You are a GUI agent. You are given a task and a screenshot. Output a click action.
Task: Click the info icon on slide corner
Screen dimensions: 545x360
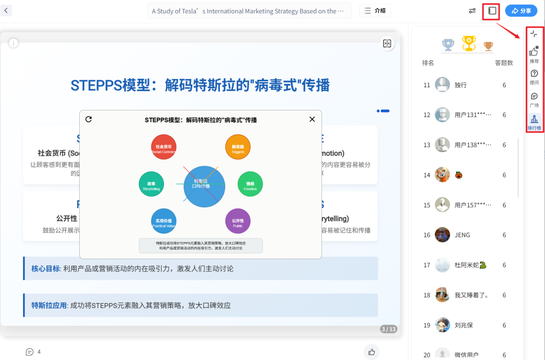pos(13,43)
